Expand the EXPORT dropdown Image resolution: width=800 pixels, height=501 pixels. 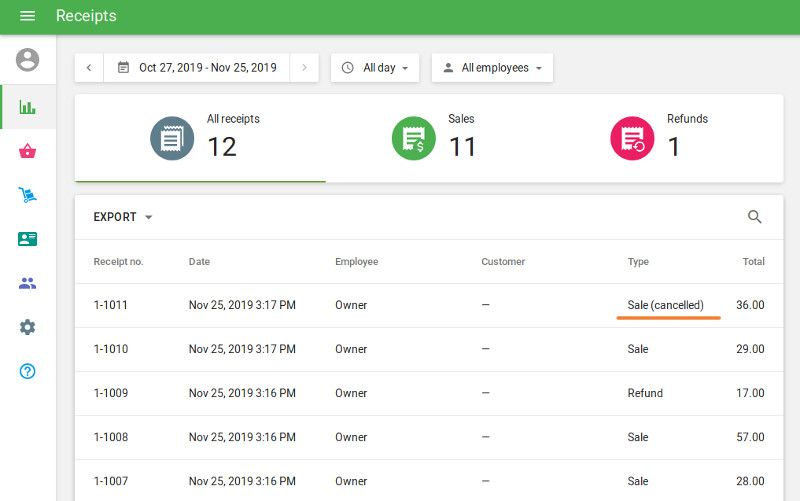click(x=123, y=217)
